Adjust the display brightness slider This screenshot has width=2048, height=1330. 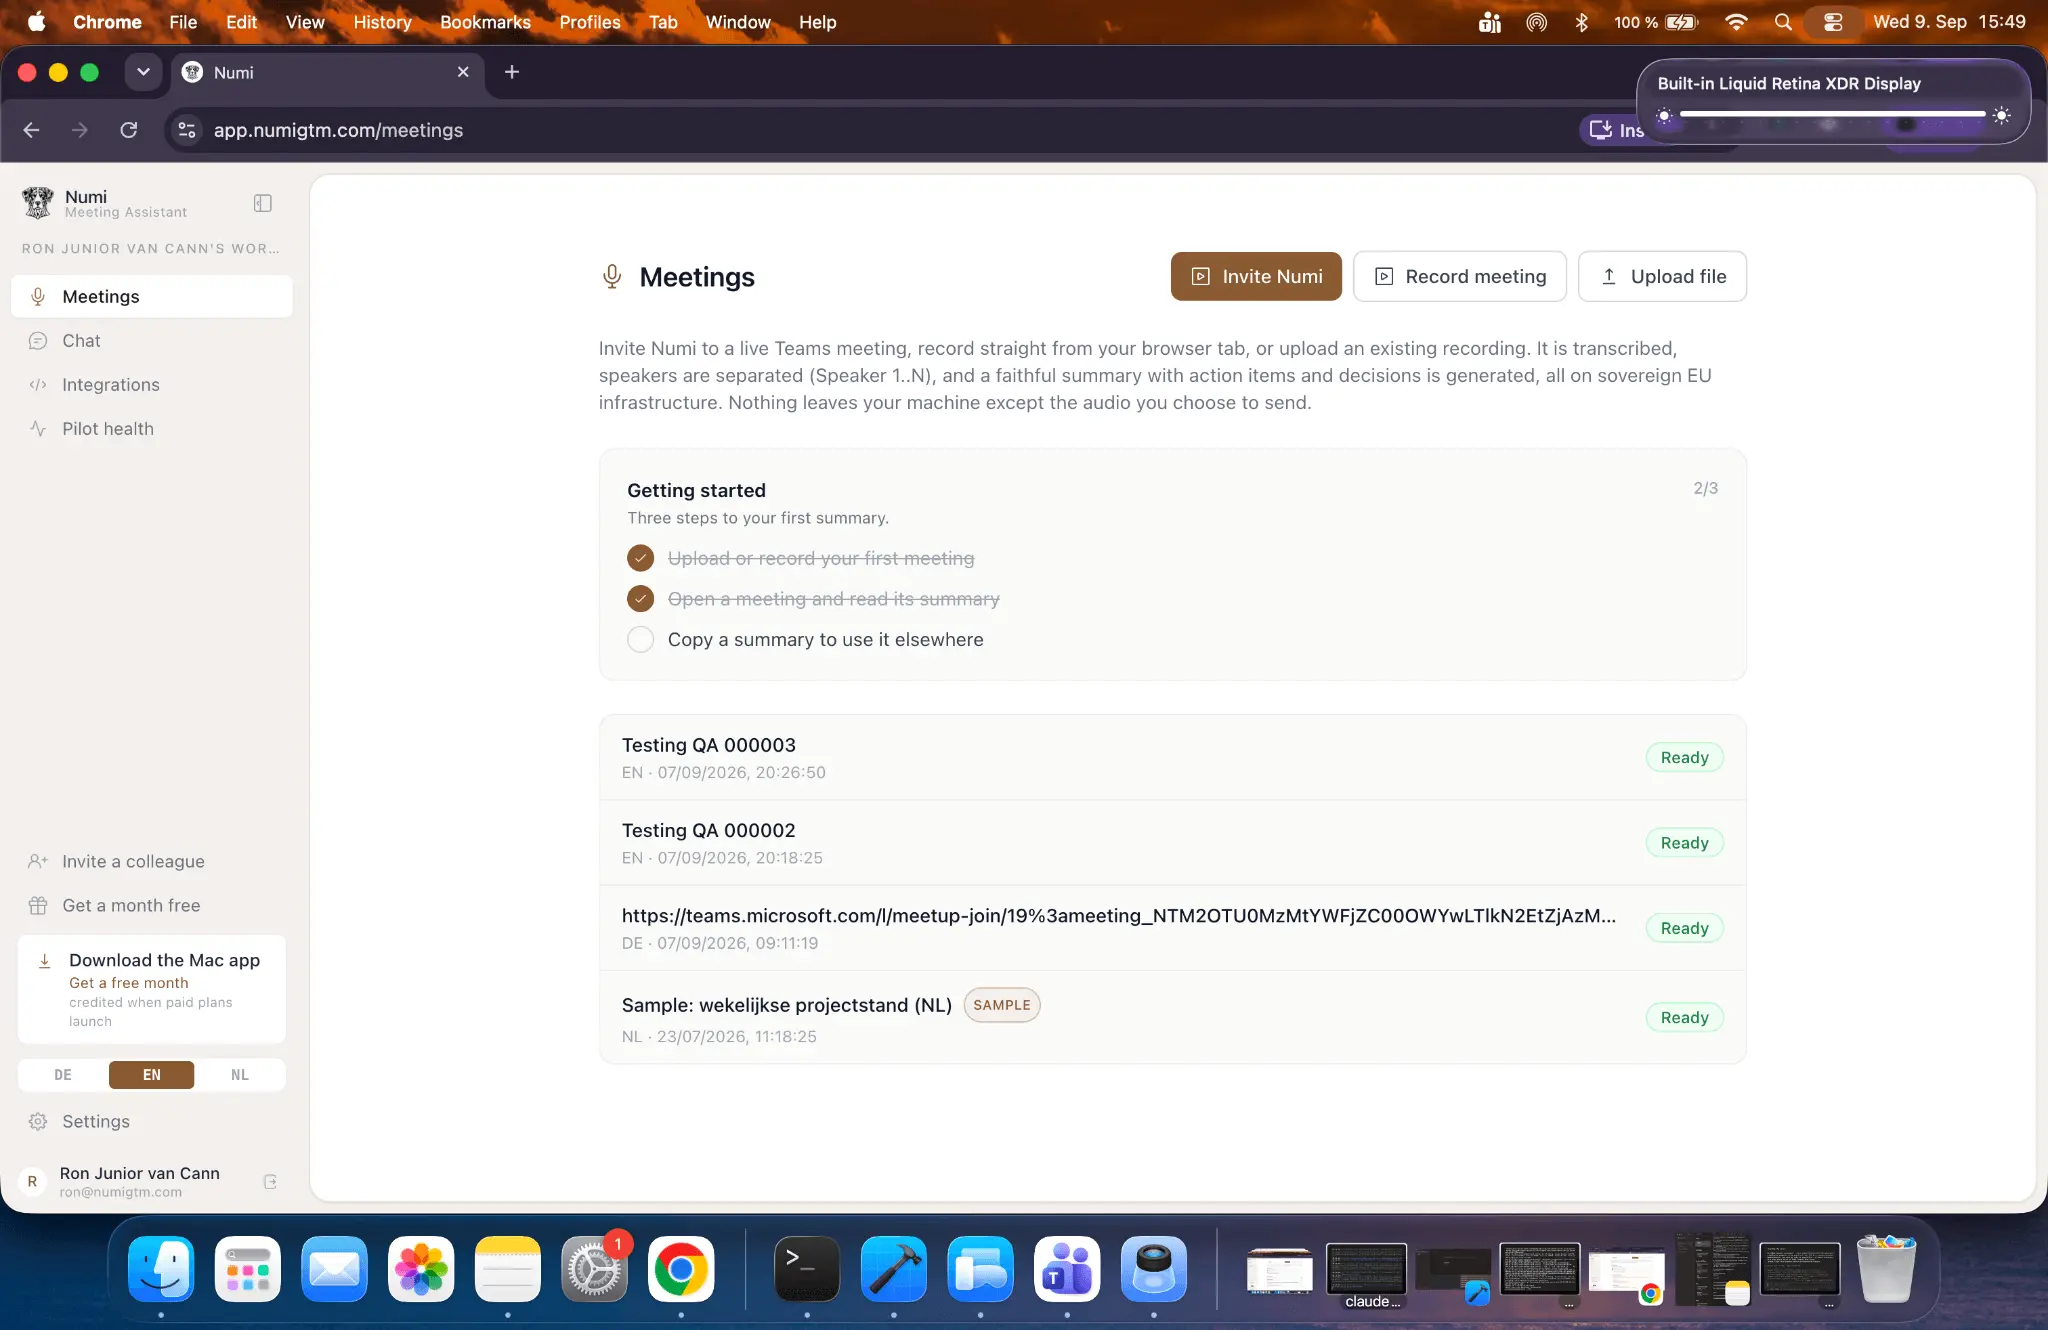[x=1832, y=115]
